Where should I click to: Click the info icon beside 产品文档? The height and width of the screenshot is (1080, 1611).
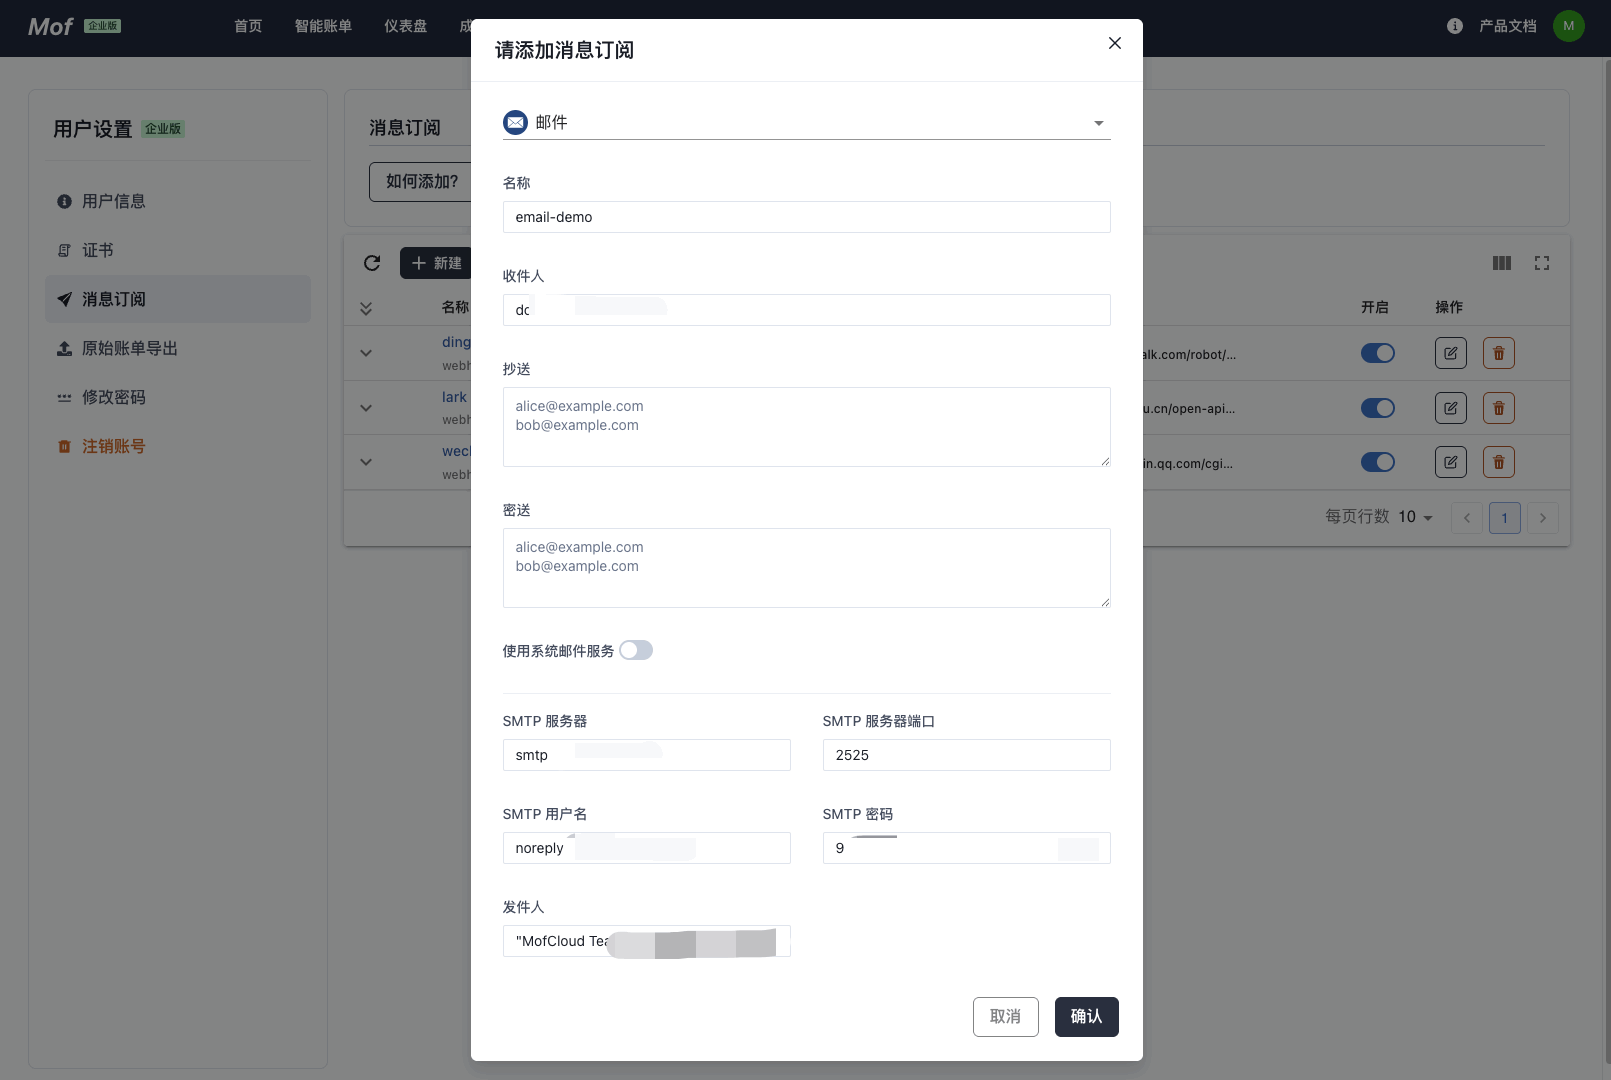click(x=1455, y=26)
